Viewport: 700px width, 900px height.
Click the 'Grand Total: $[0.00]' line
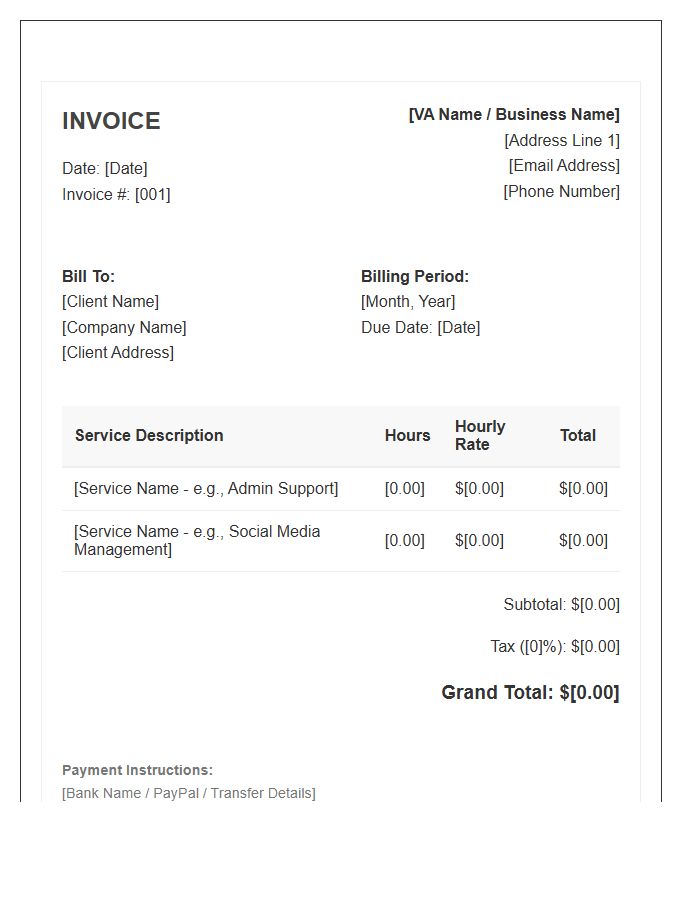(x=530, y=692)
